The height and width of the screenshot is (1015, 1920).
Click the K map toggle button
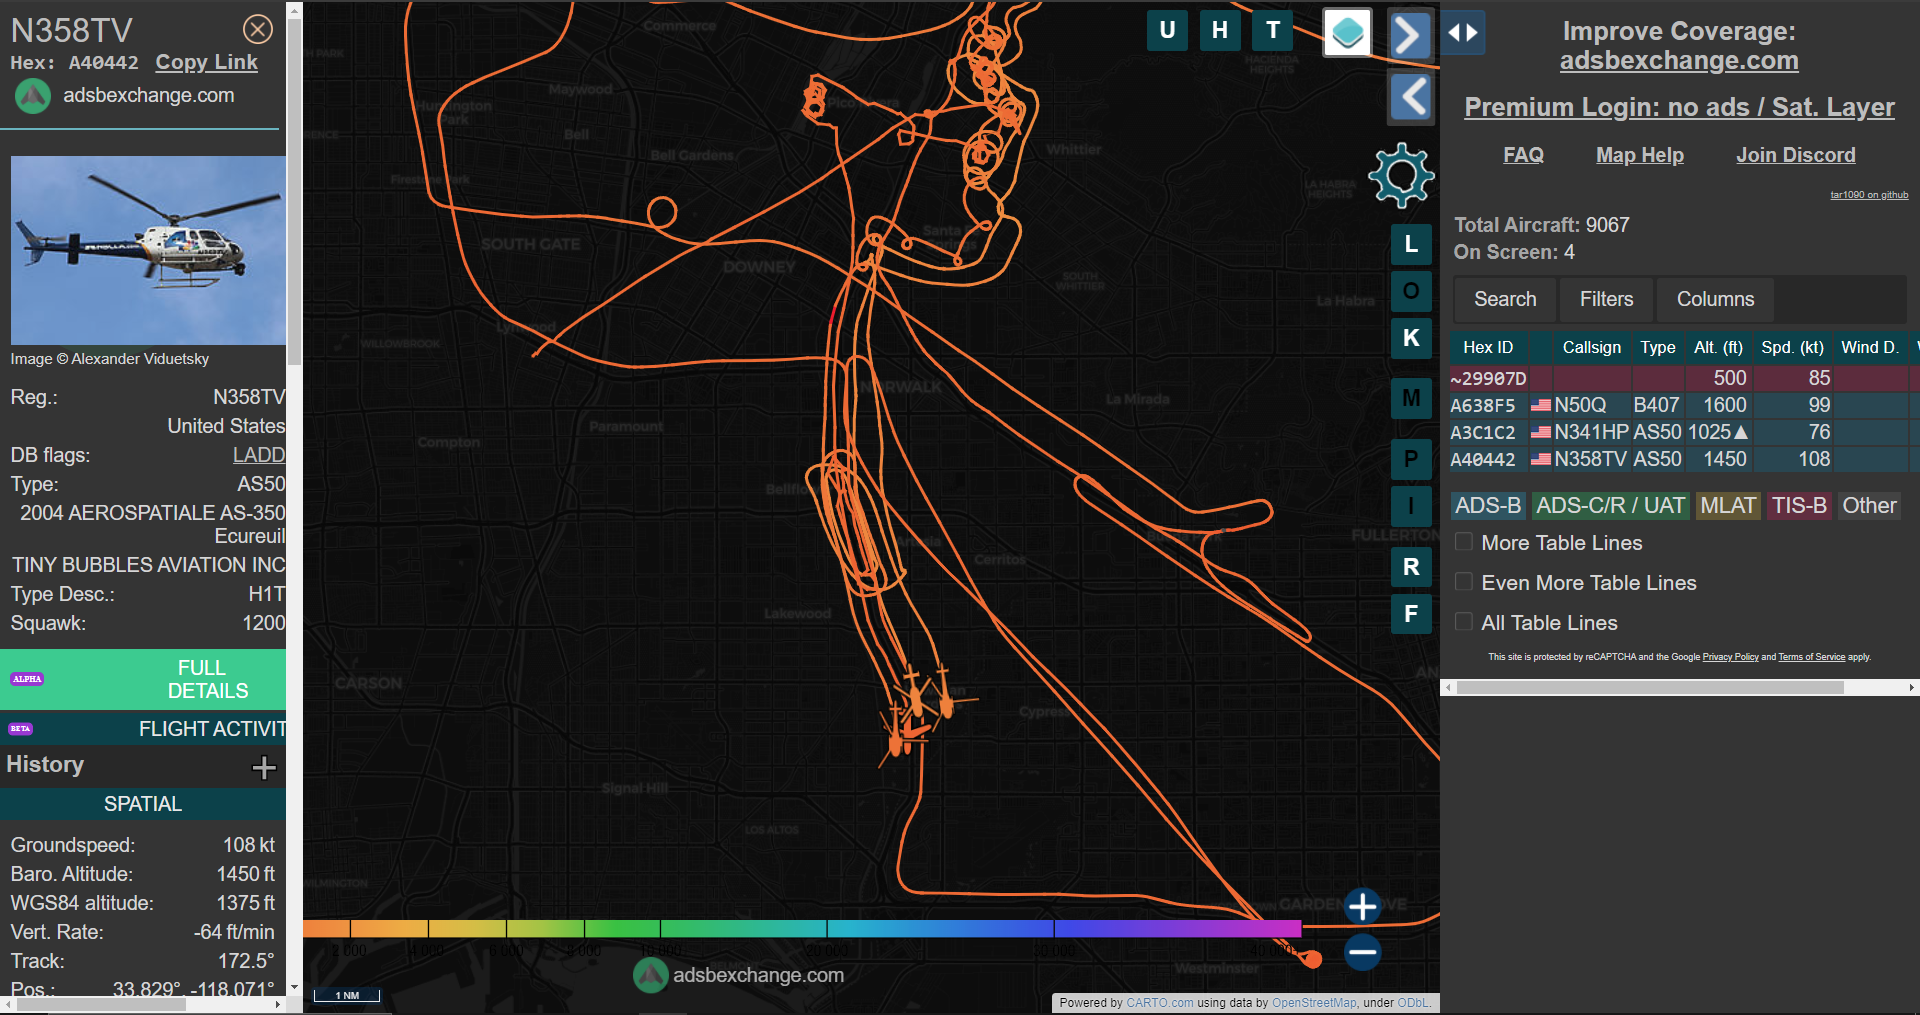[x=1411, y=338]
